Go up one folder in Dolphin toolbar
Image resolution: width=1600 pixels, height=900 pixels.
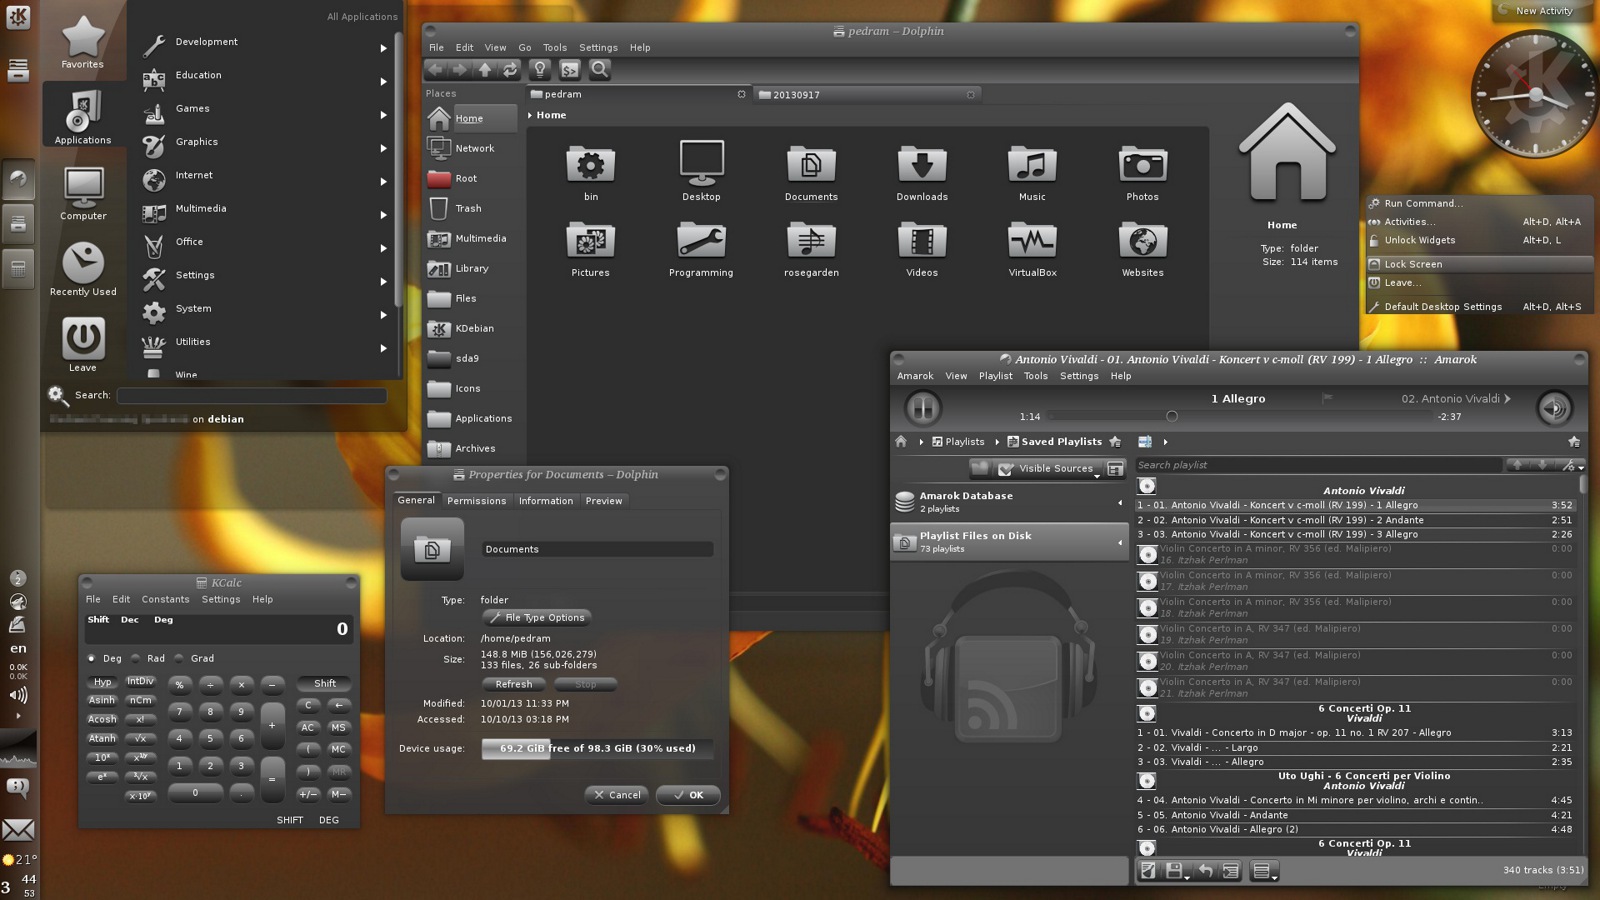coord(485,70)
